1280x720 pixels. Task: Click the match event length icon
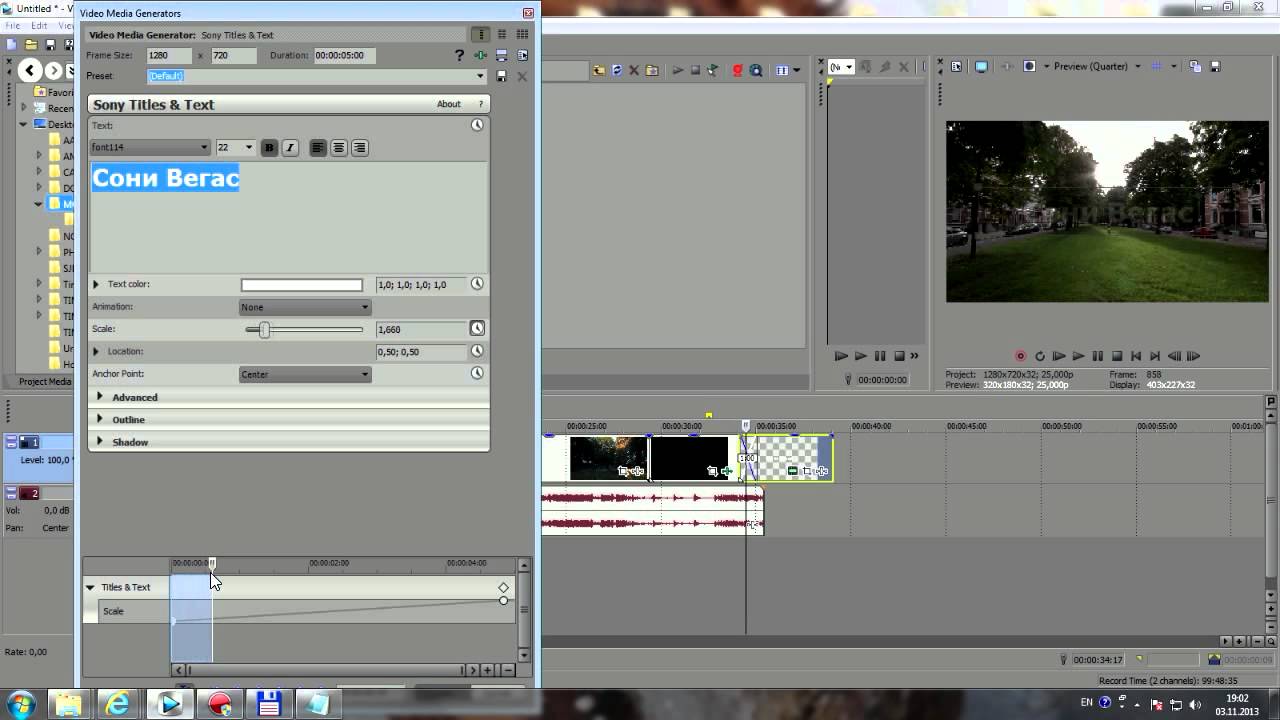click(x=481, y=56)
